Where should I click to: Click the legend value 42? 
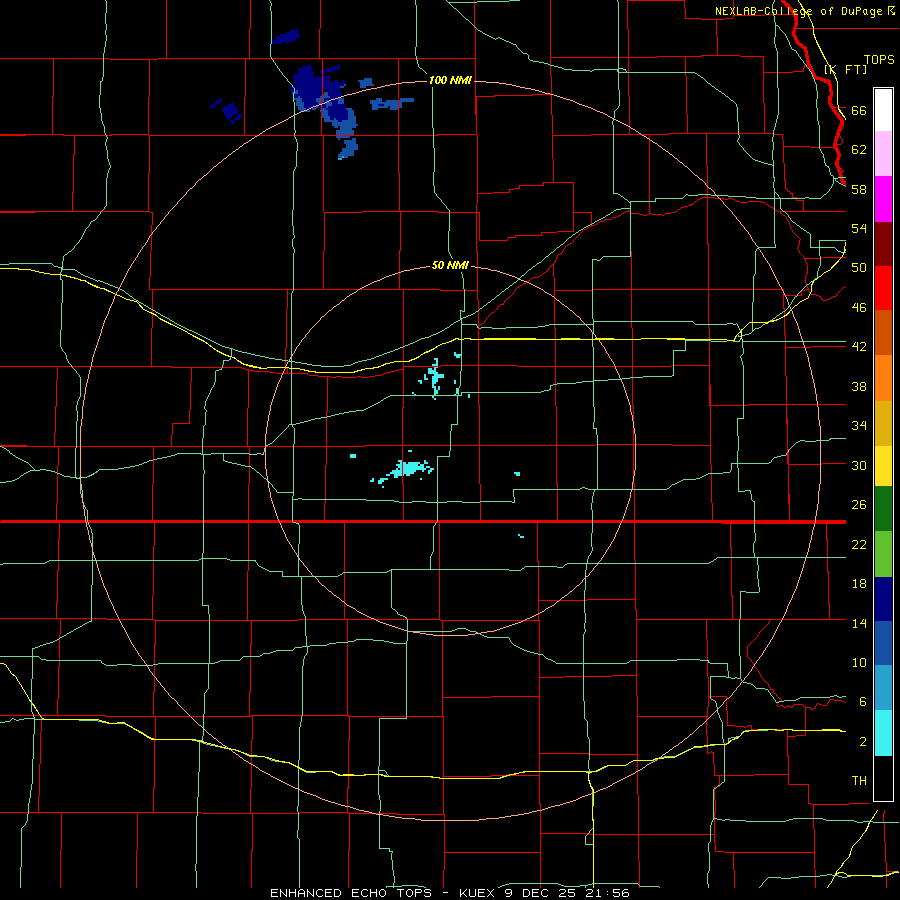coord(859,347)
